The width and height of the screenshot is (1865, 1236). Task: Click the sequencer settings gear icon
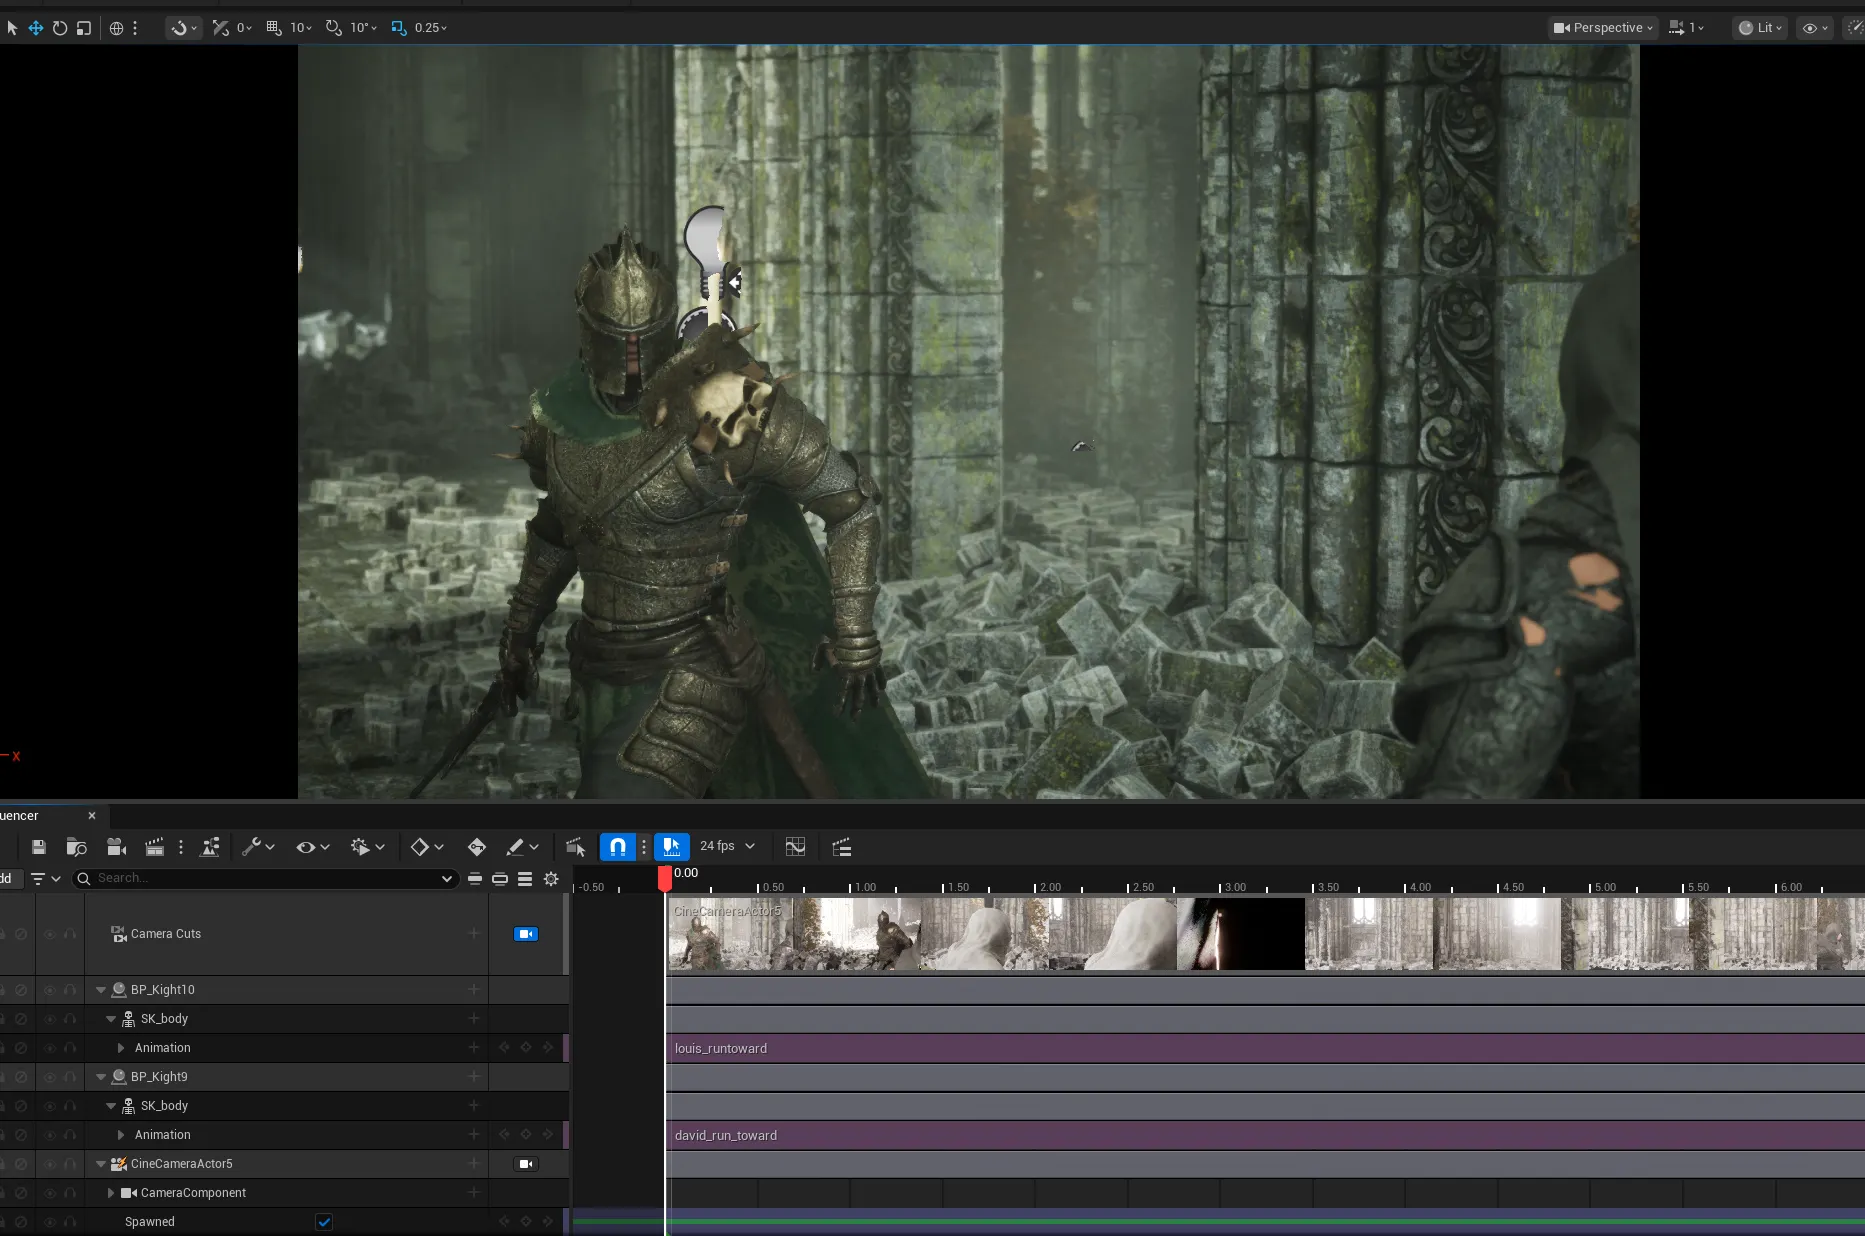coord(551,879)
